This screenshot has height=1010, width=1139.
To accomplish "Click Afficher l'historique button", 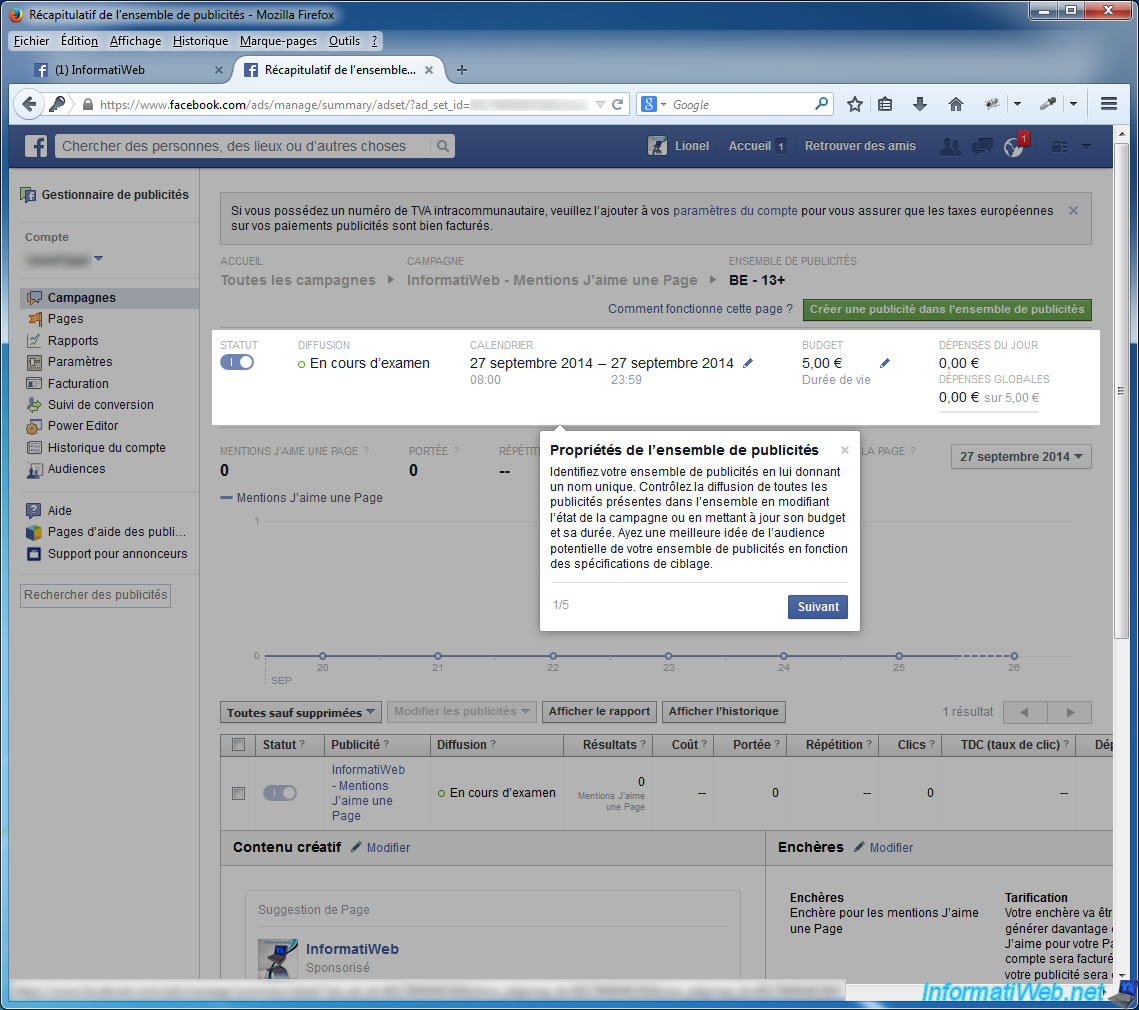I will tap(723, 711).
